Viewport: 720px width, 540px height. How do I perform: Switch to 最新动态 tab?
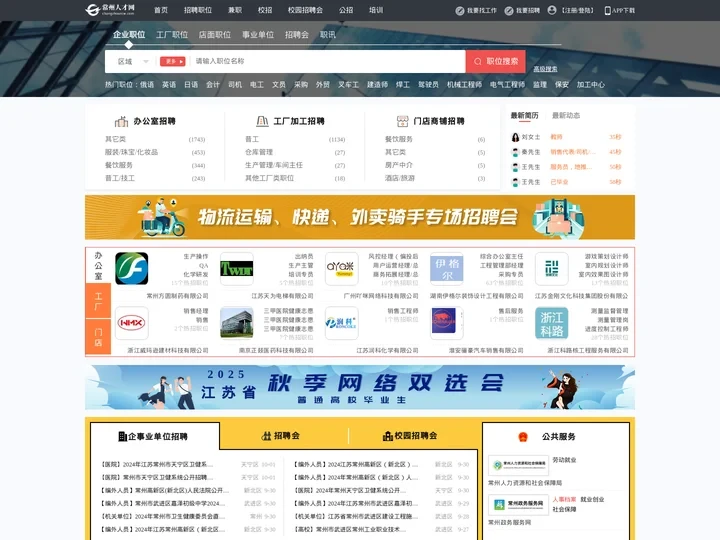click(566, 115)
